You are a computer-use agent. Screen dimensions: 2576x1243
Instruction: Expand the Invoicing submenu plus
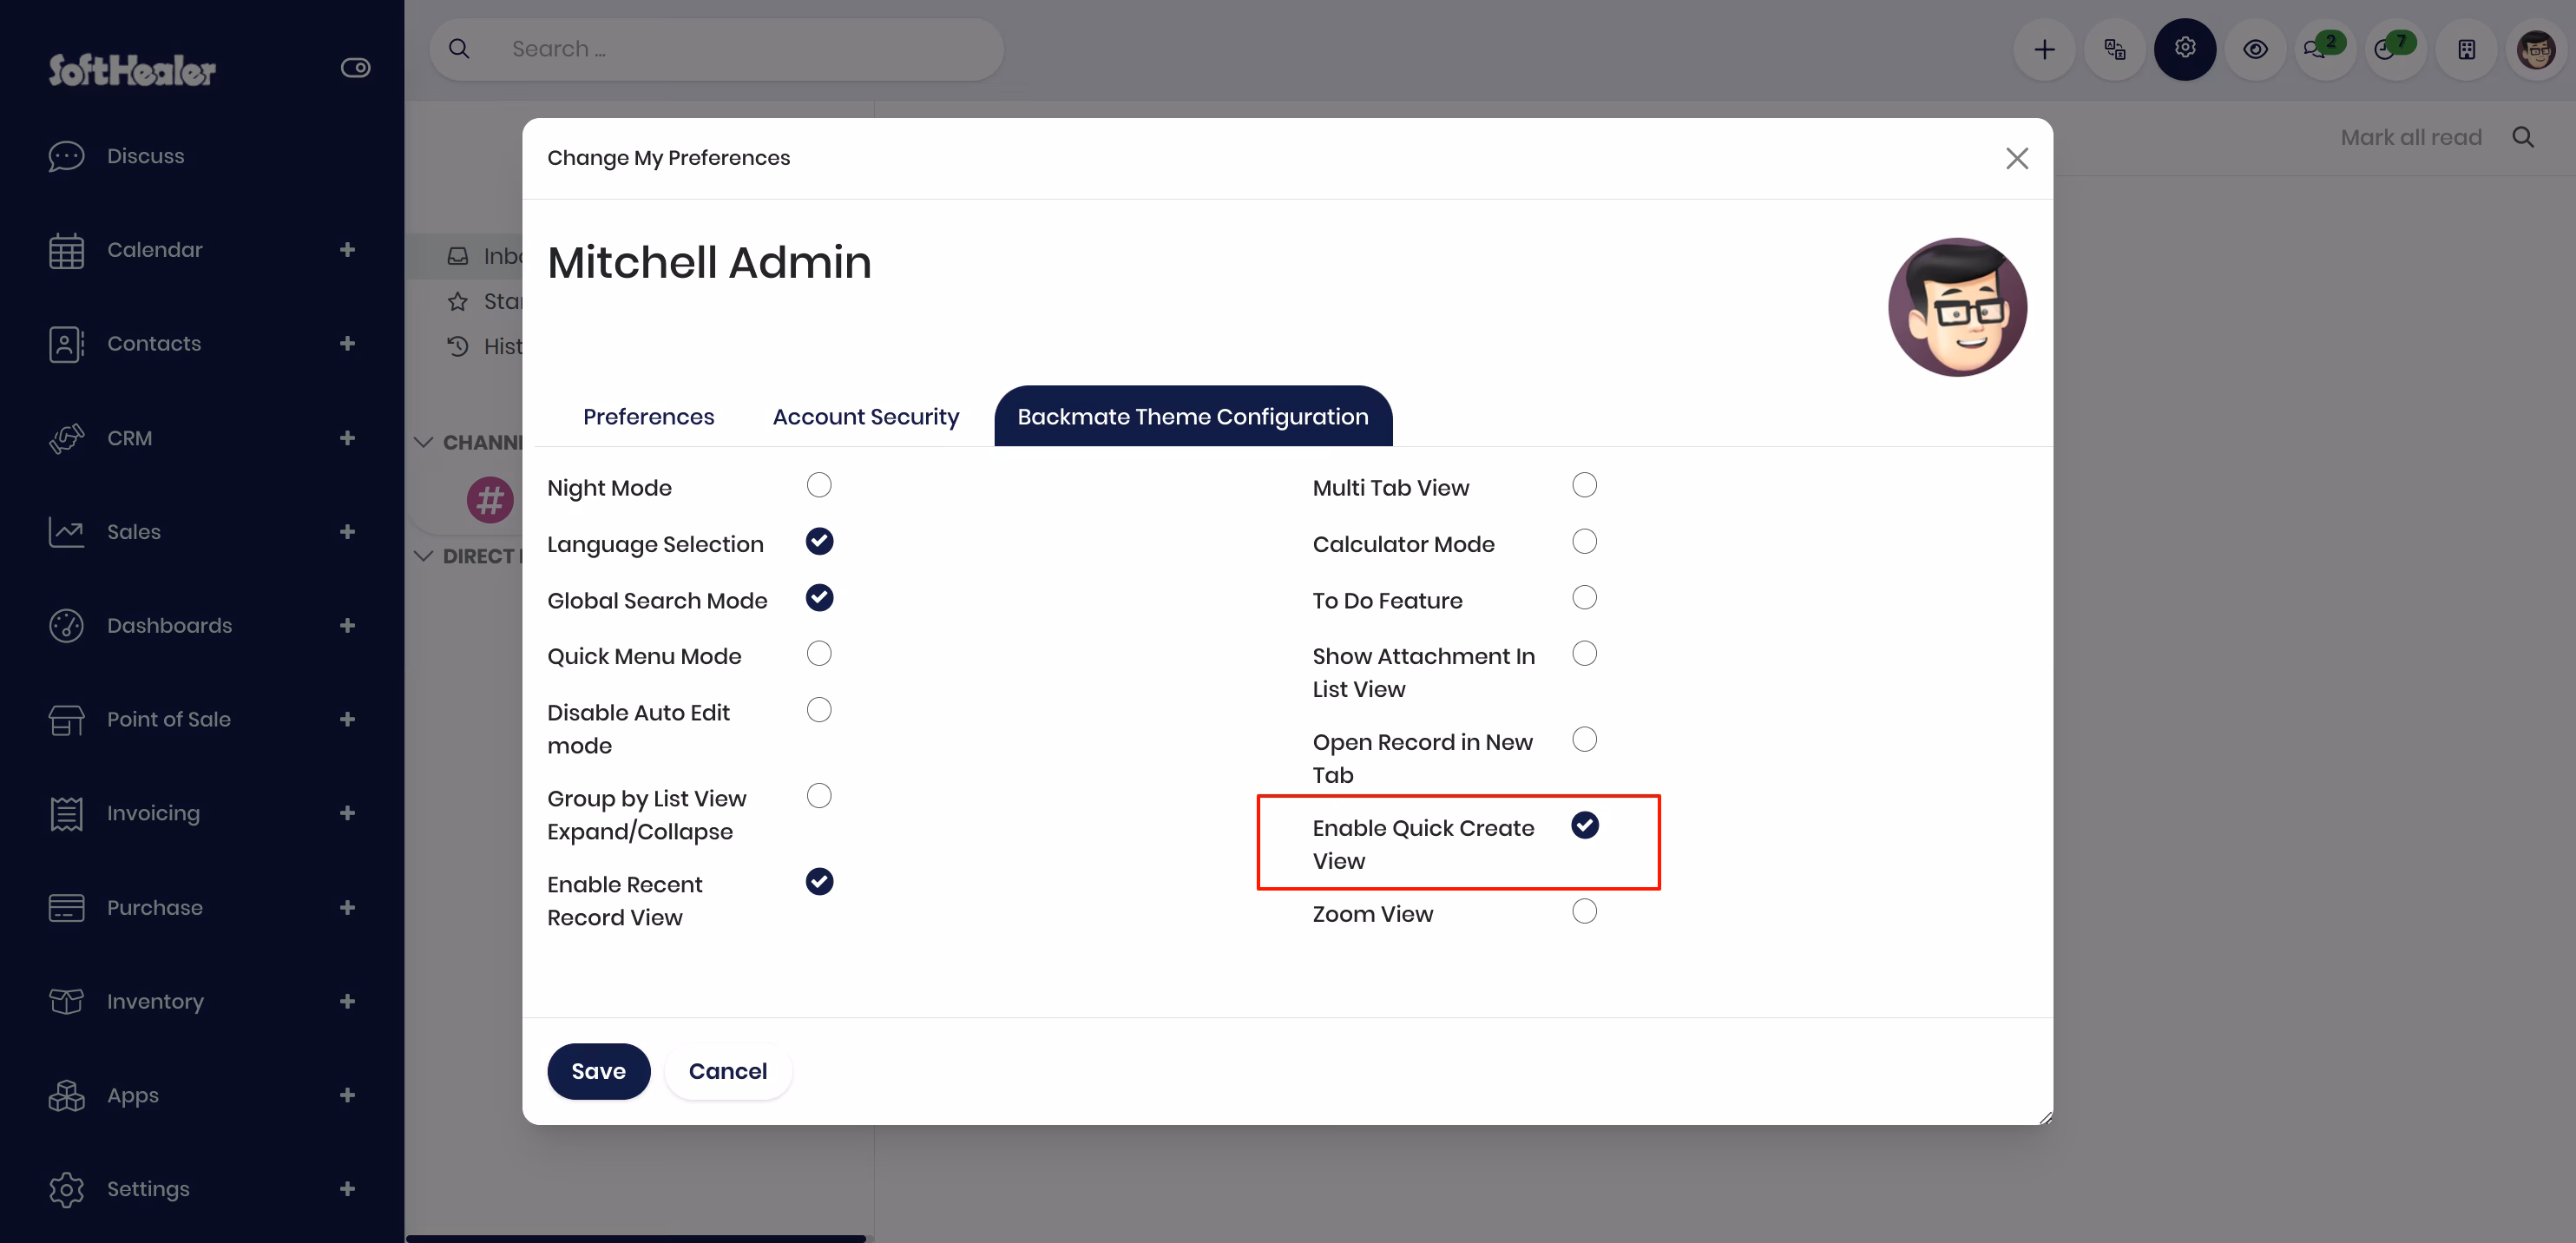[x=347, y=814]
